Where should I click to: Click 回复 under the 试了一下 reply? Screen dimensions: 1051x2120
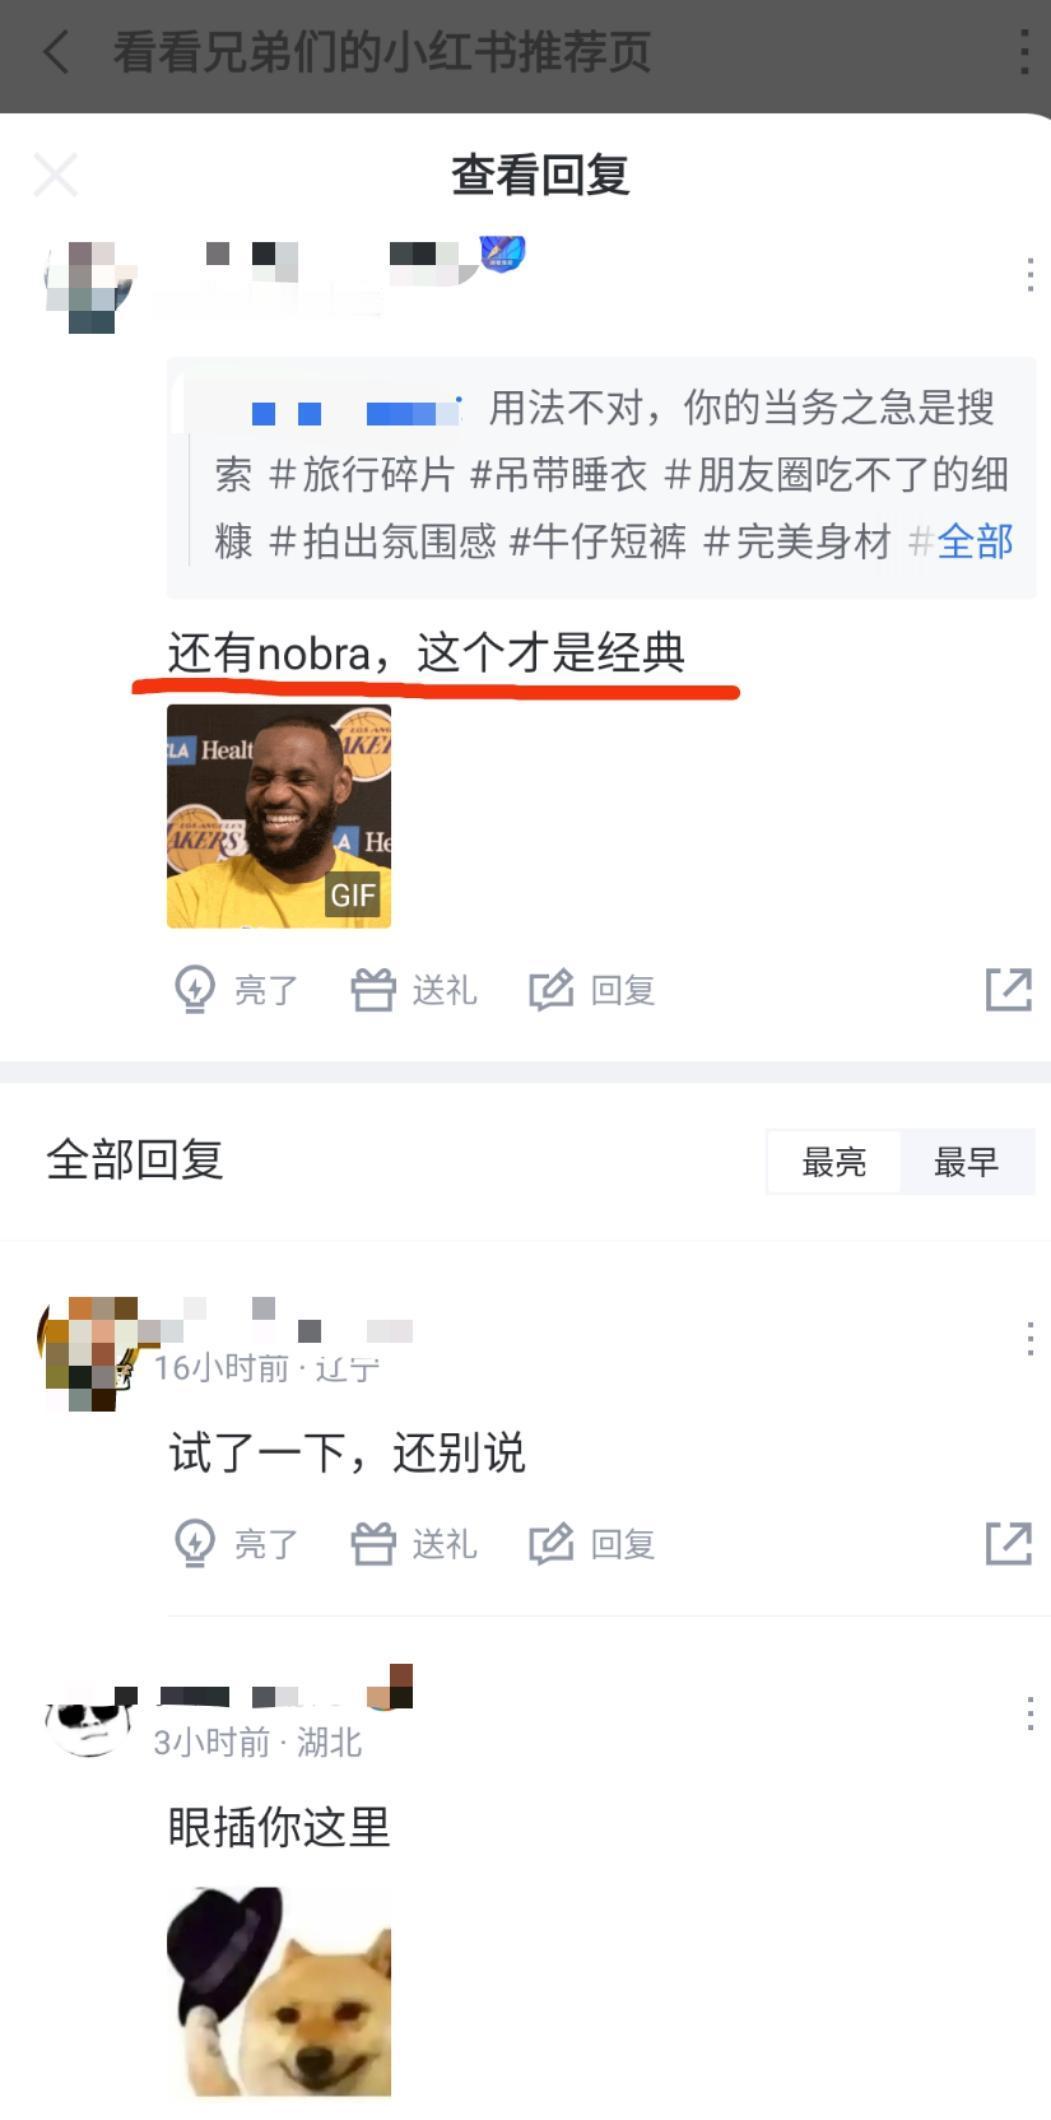592,1544
